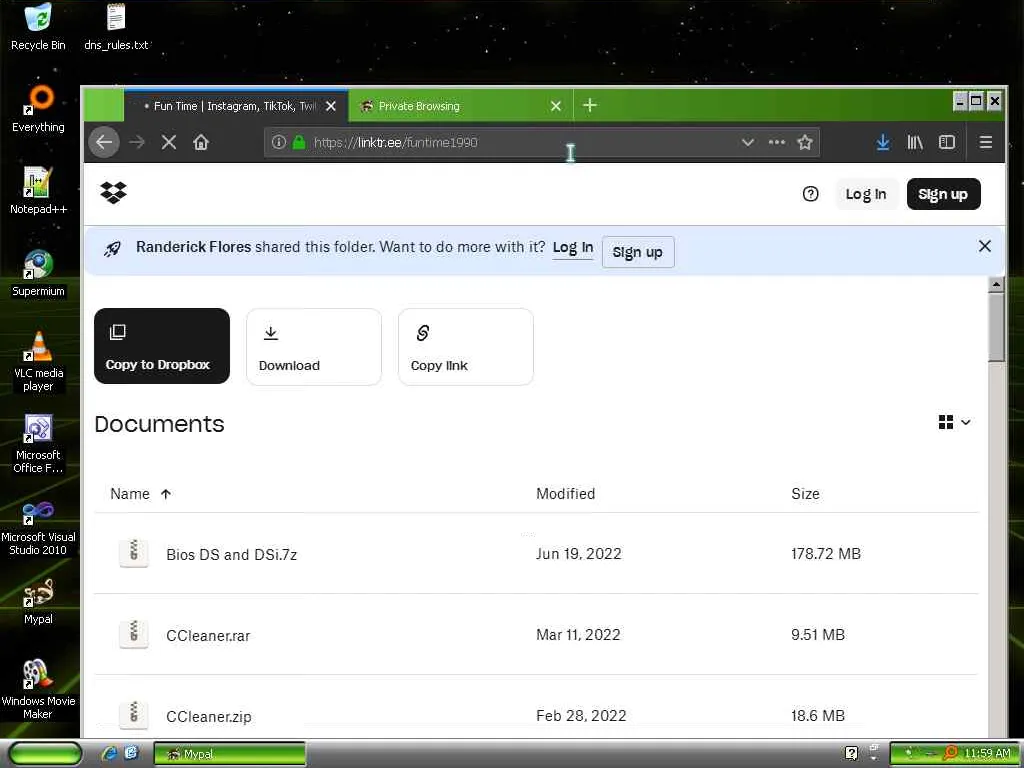
Task: Click the page vertical scrollbar thumb
Action: coord(996,327)
